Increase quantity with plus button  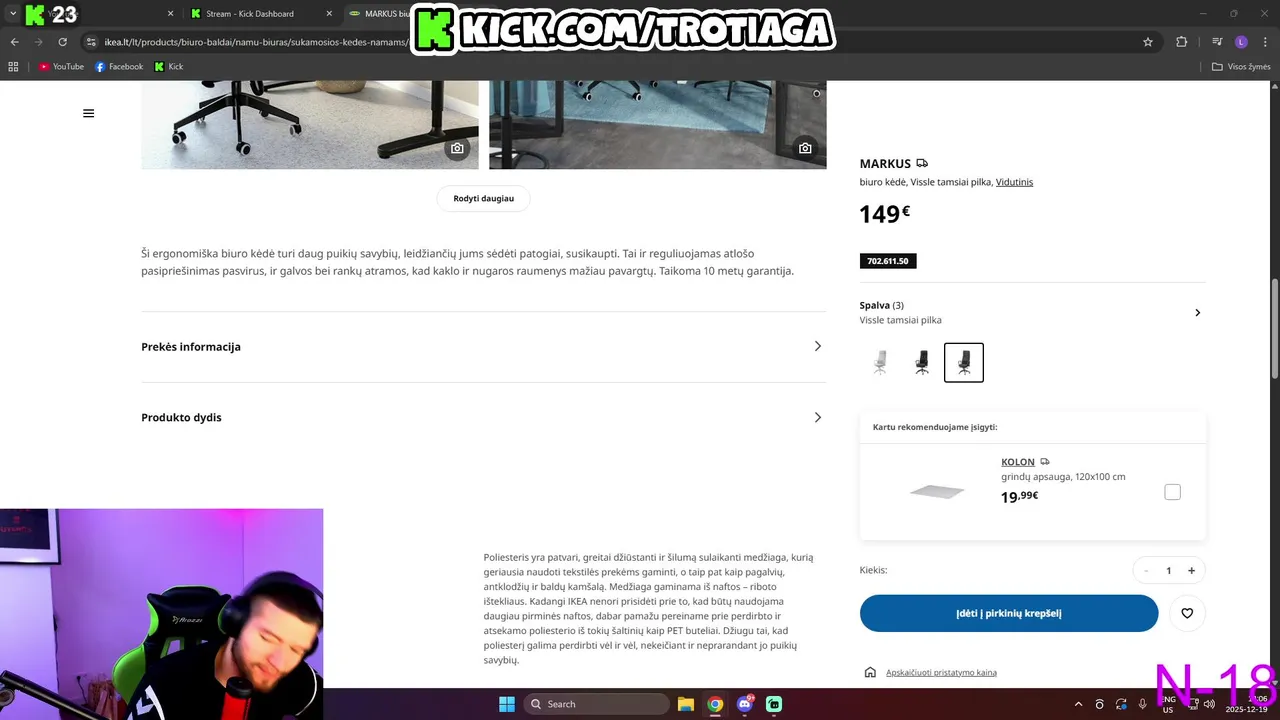[1191, 571]
